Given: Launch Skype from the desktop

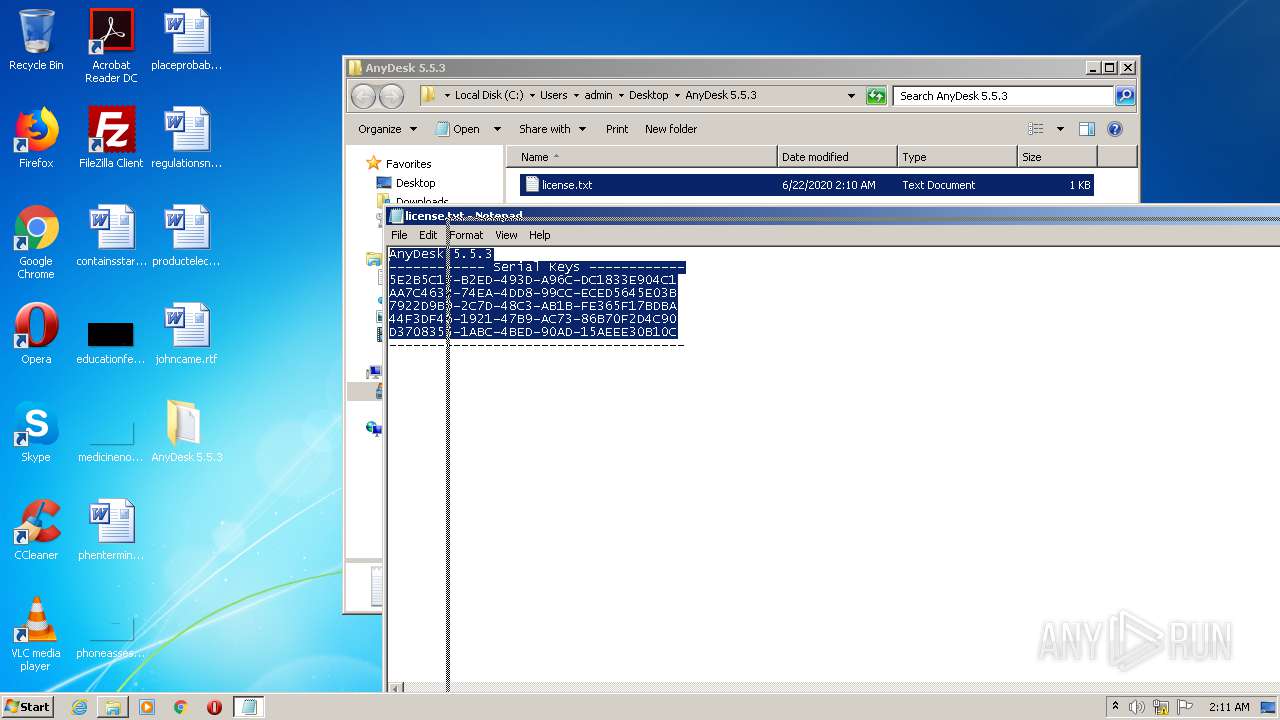Looking at the screenshot, I should [36, 432].
